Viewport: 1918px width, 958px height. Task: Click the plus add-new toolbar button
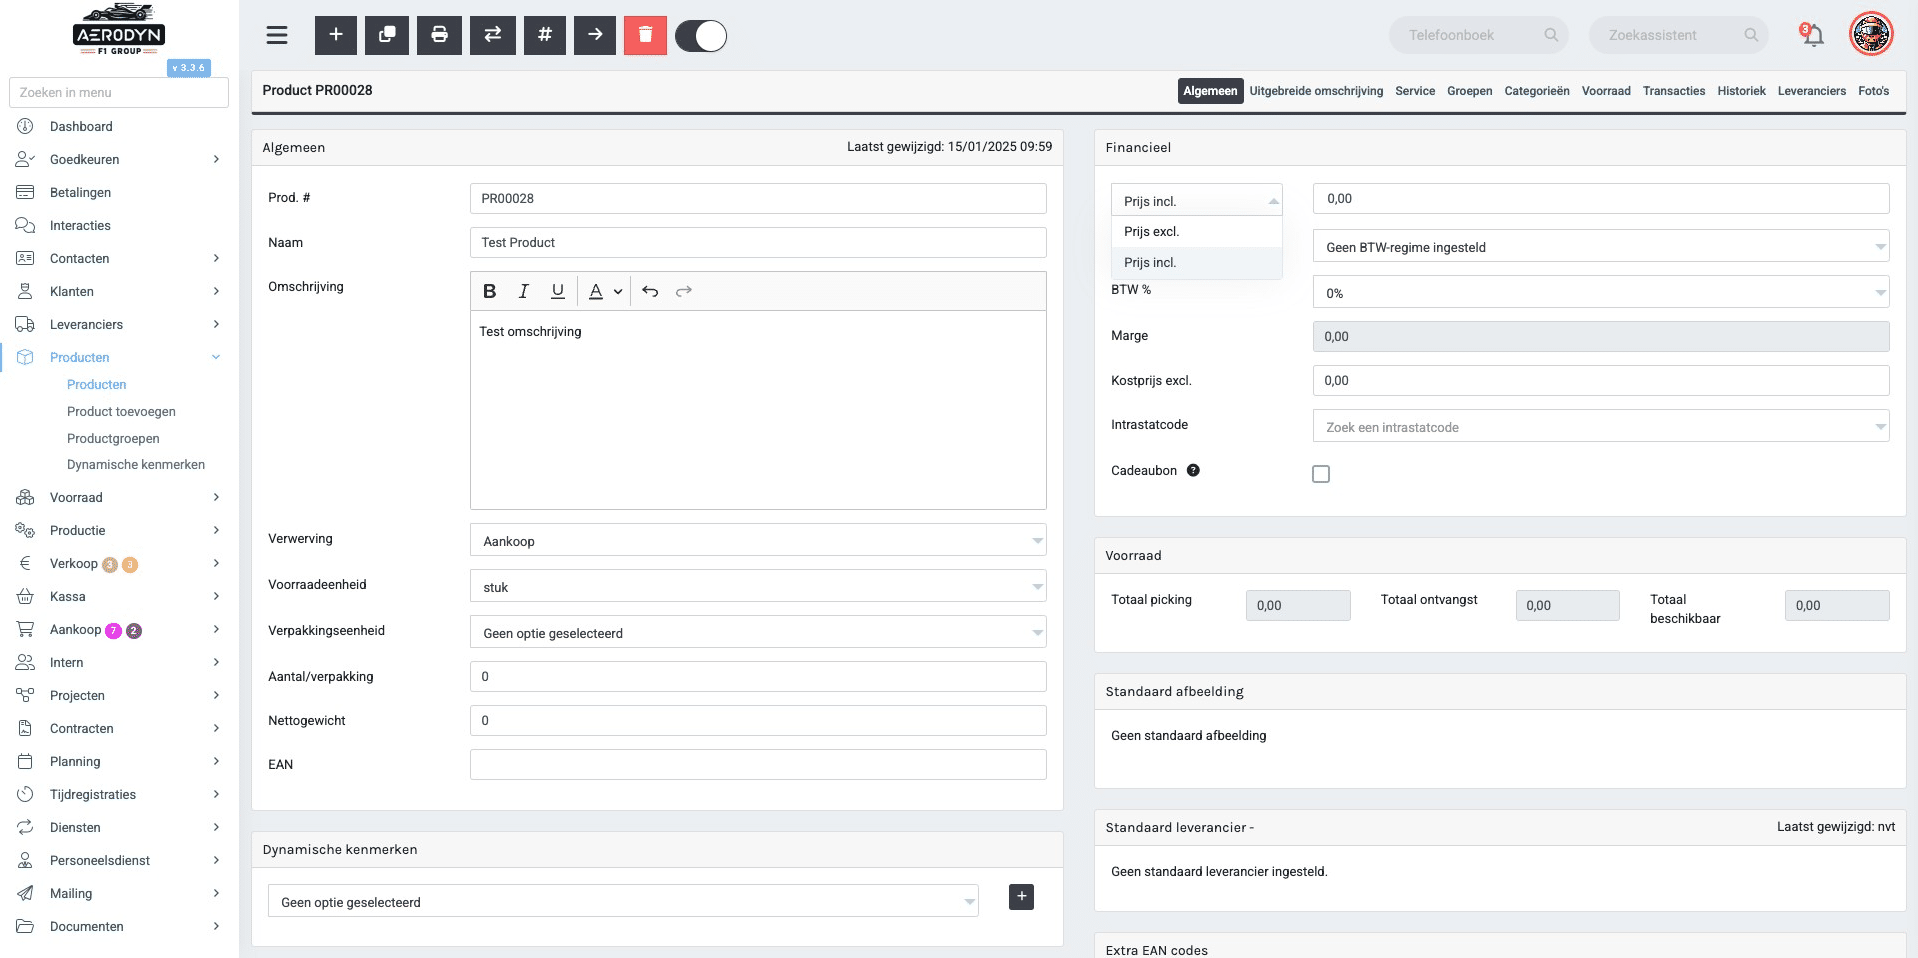(336, 35)
